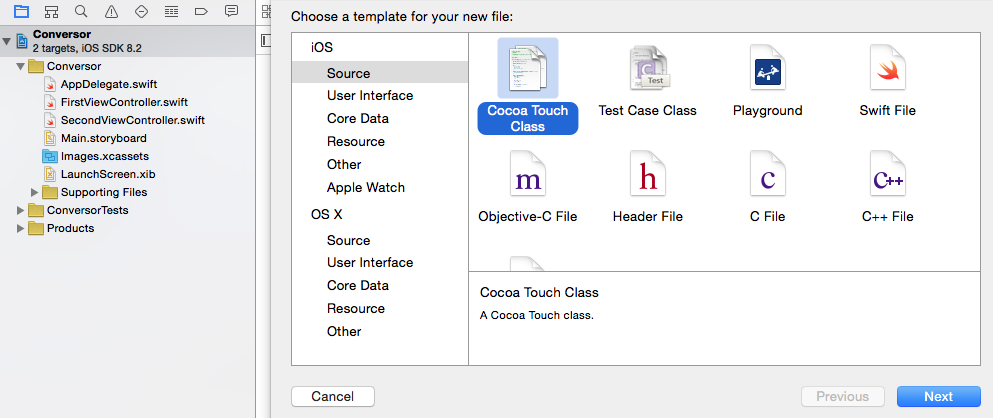Open the Report navigator speech bubble icon
The width and height of the screenshot is (993, 418).
(231, 11)
